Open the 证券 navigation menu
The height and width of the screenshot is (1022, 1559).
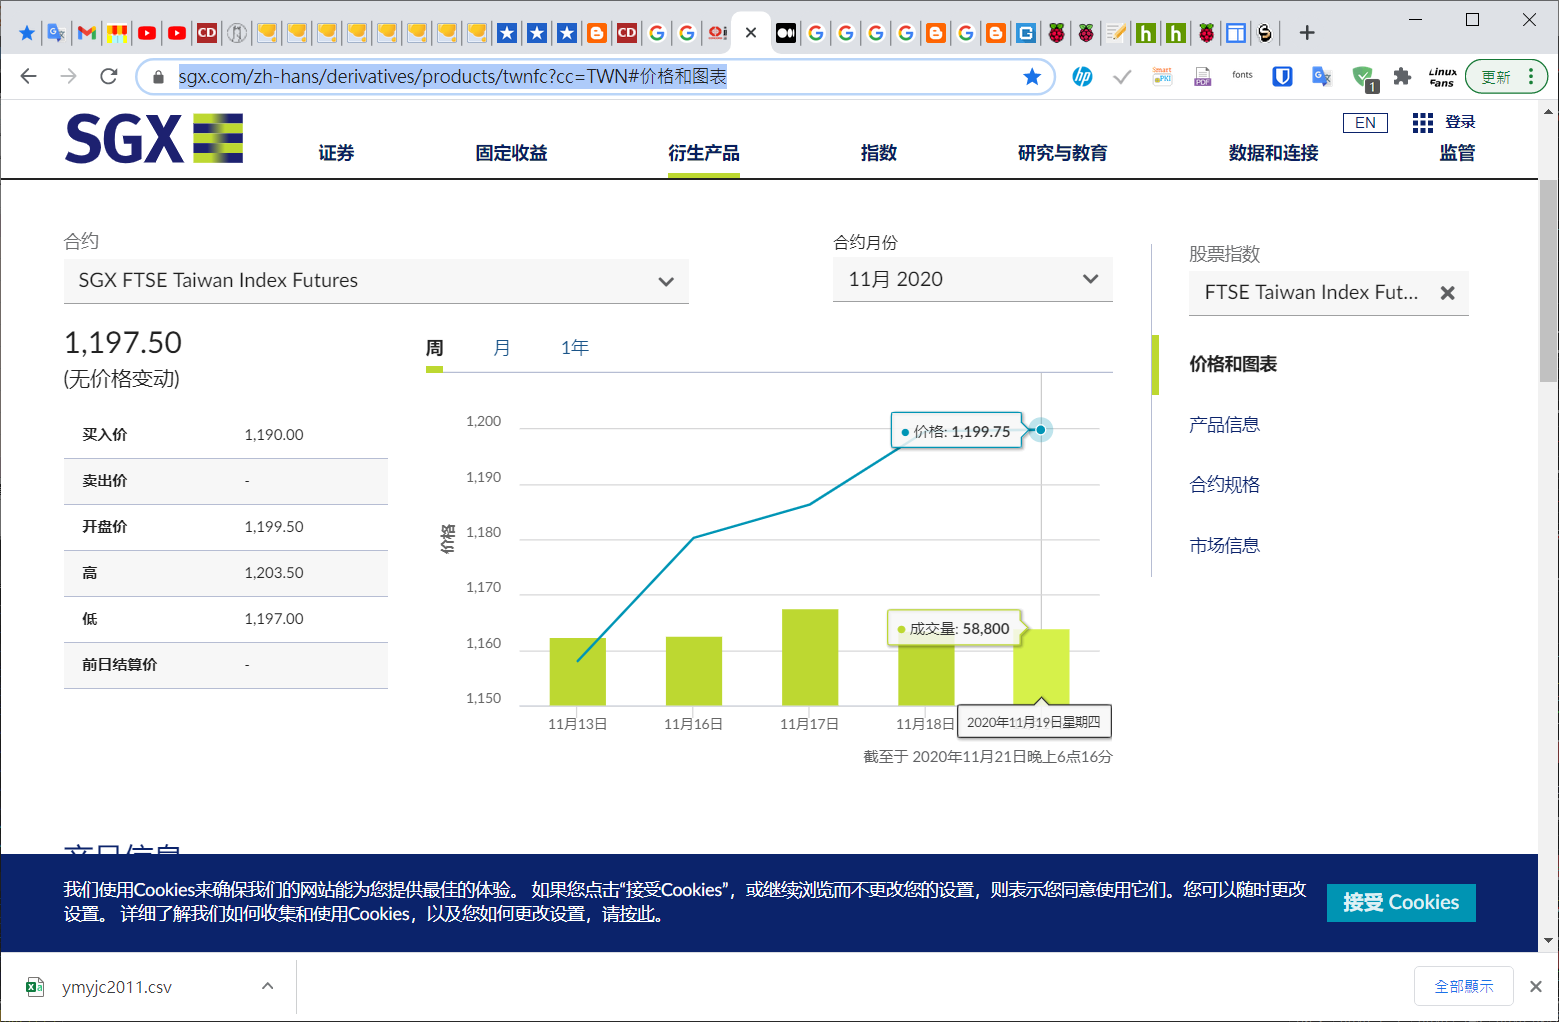point(336,153)
